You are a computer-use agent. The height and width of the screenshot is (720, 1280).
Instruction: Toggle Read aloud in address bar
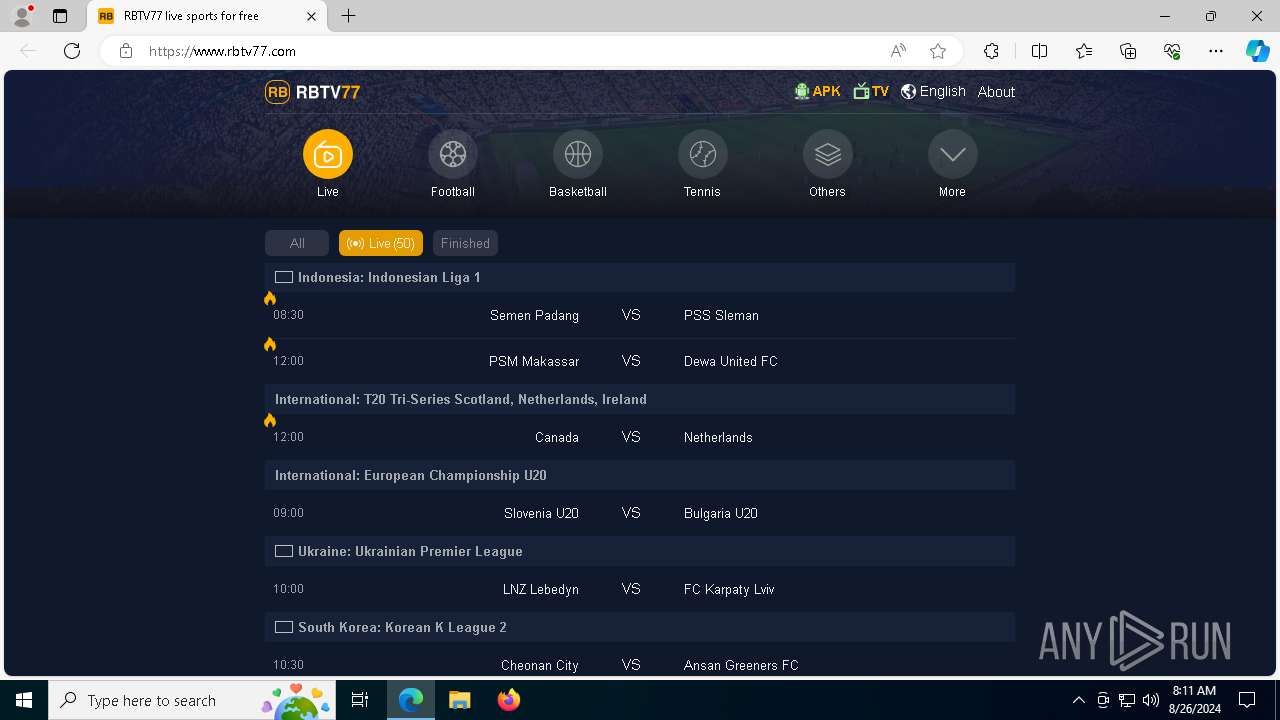point(898,51)
